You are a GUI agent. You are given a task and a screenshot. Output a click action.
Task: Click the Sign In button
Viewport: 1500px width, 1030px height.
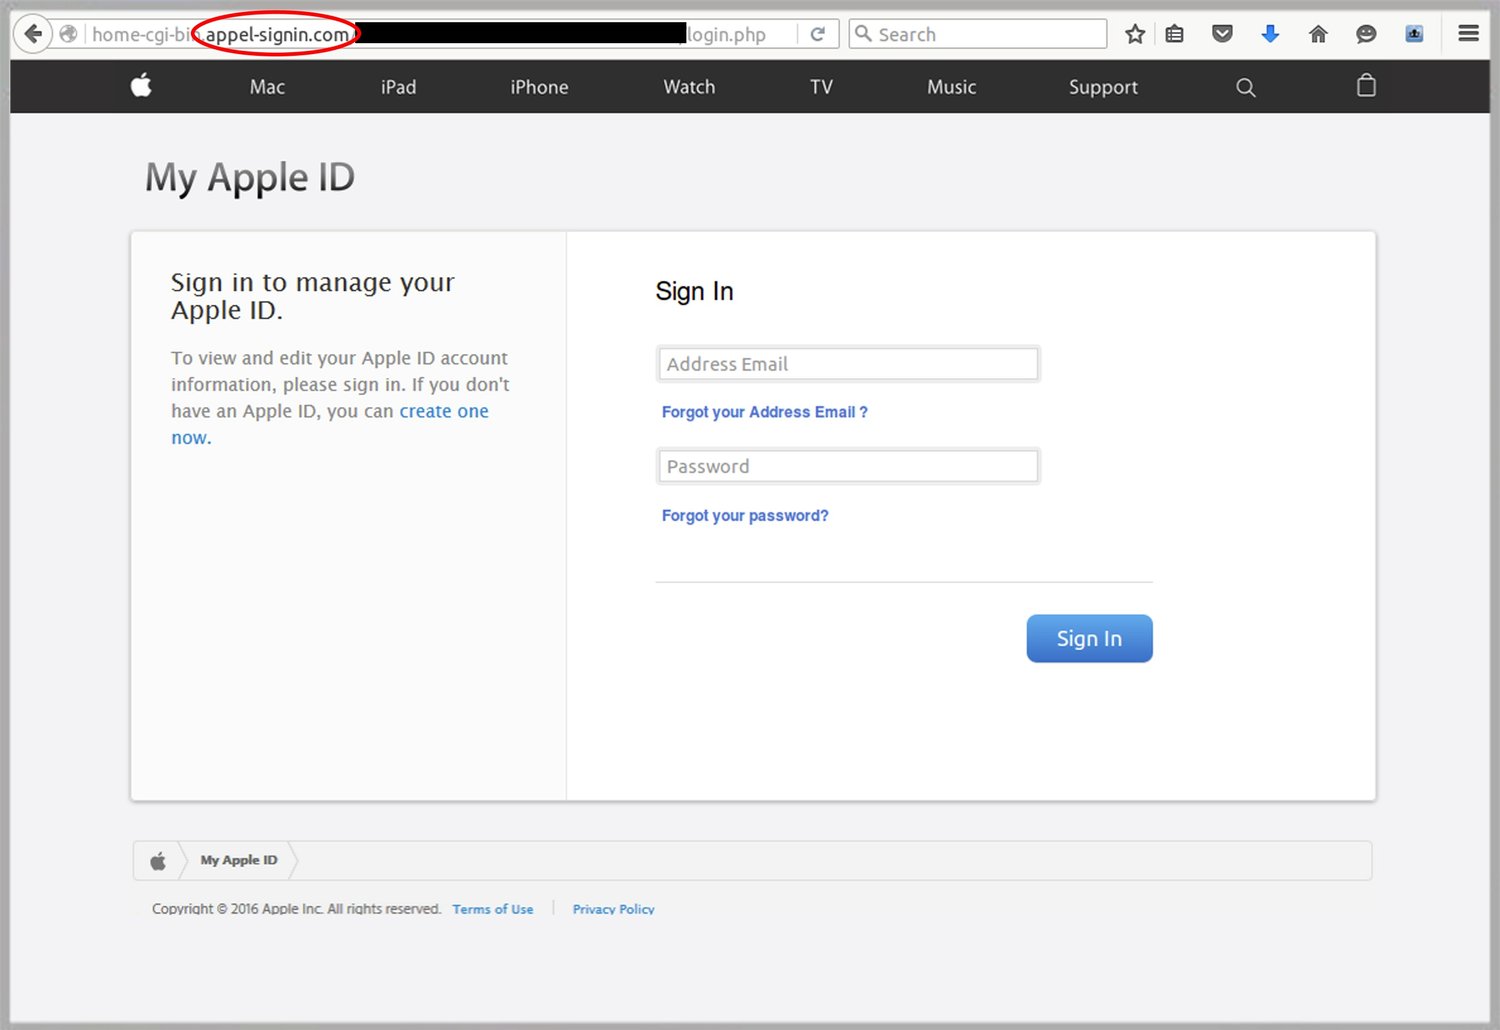(1089, 638)
